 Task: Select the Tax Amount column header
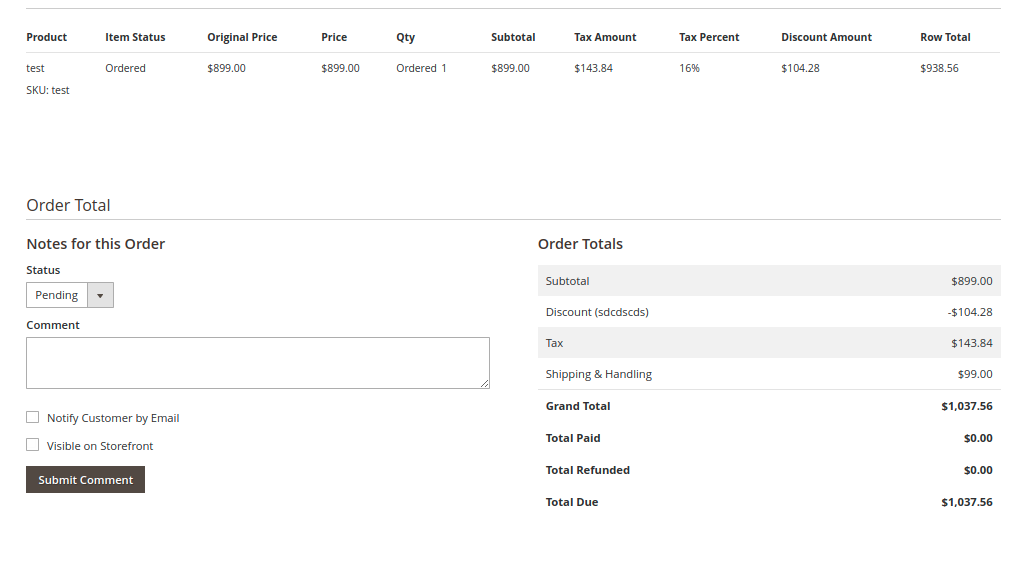coord(604,37)
